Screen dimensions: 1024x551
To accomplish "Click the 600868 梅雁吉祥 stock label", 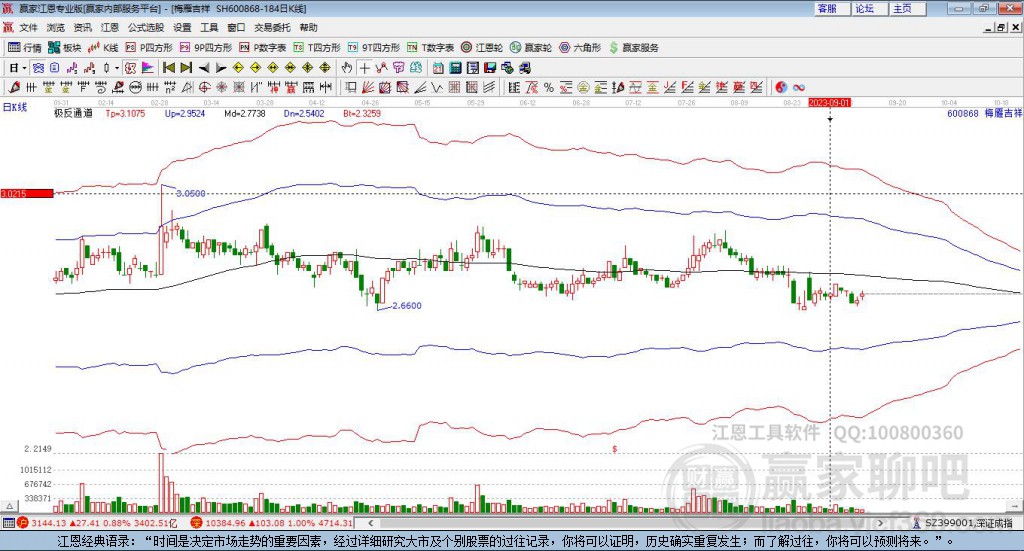I will [984, 113].
